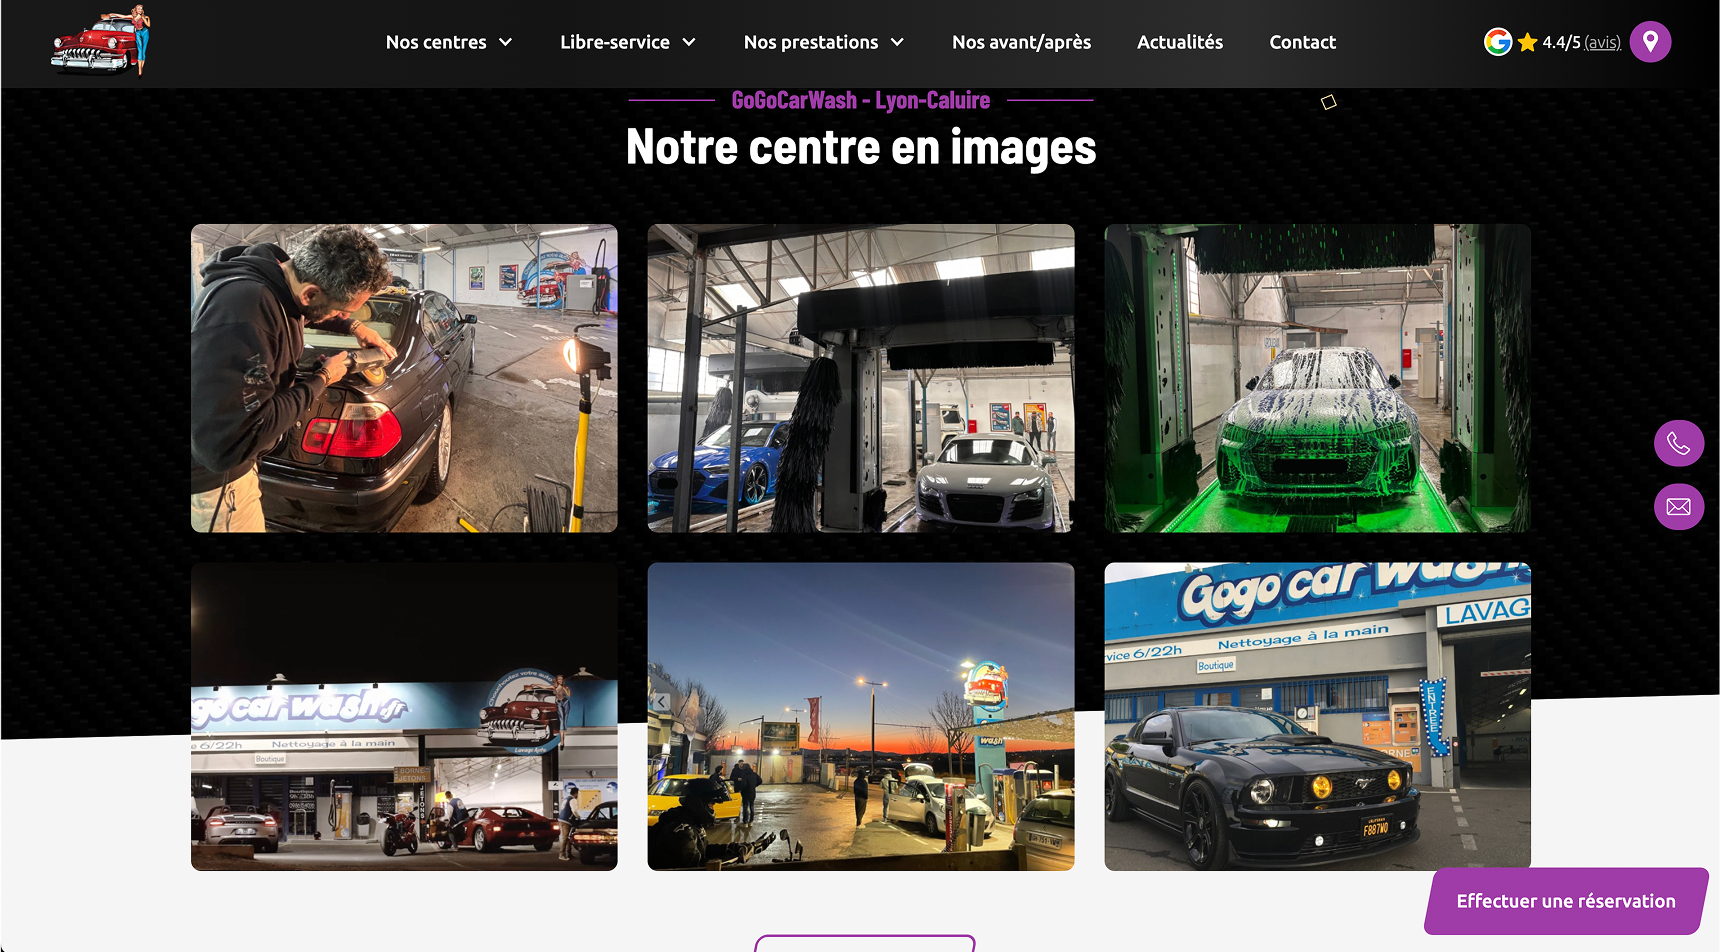This screenshot has width=1720, height=952.
Task: Open photo of man polishing car
Action: click(x=404, y=378)
